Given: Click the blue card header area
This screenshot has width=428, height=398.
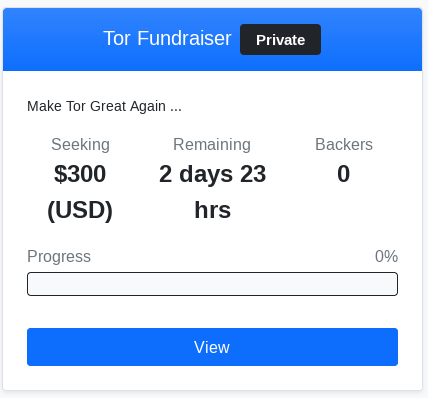Looking at the screenshot, I should pos(212,39).
